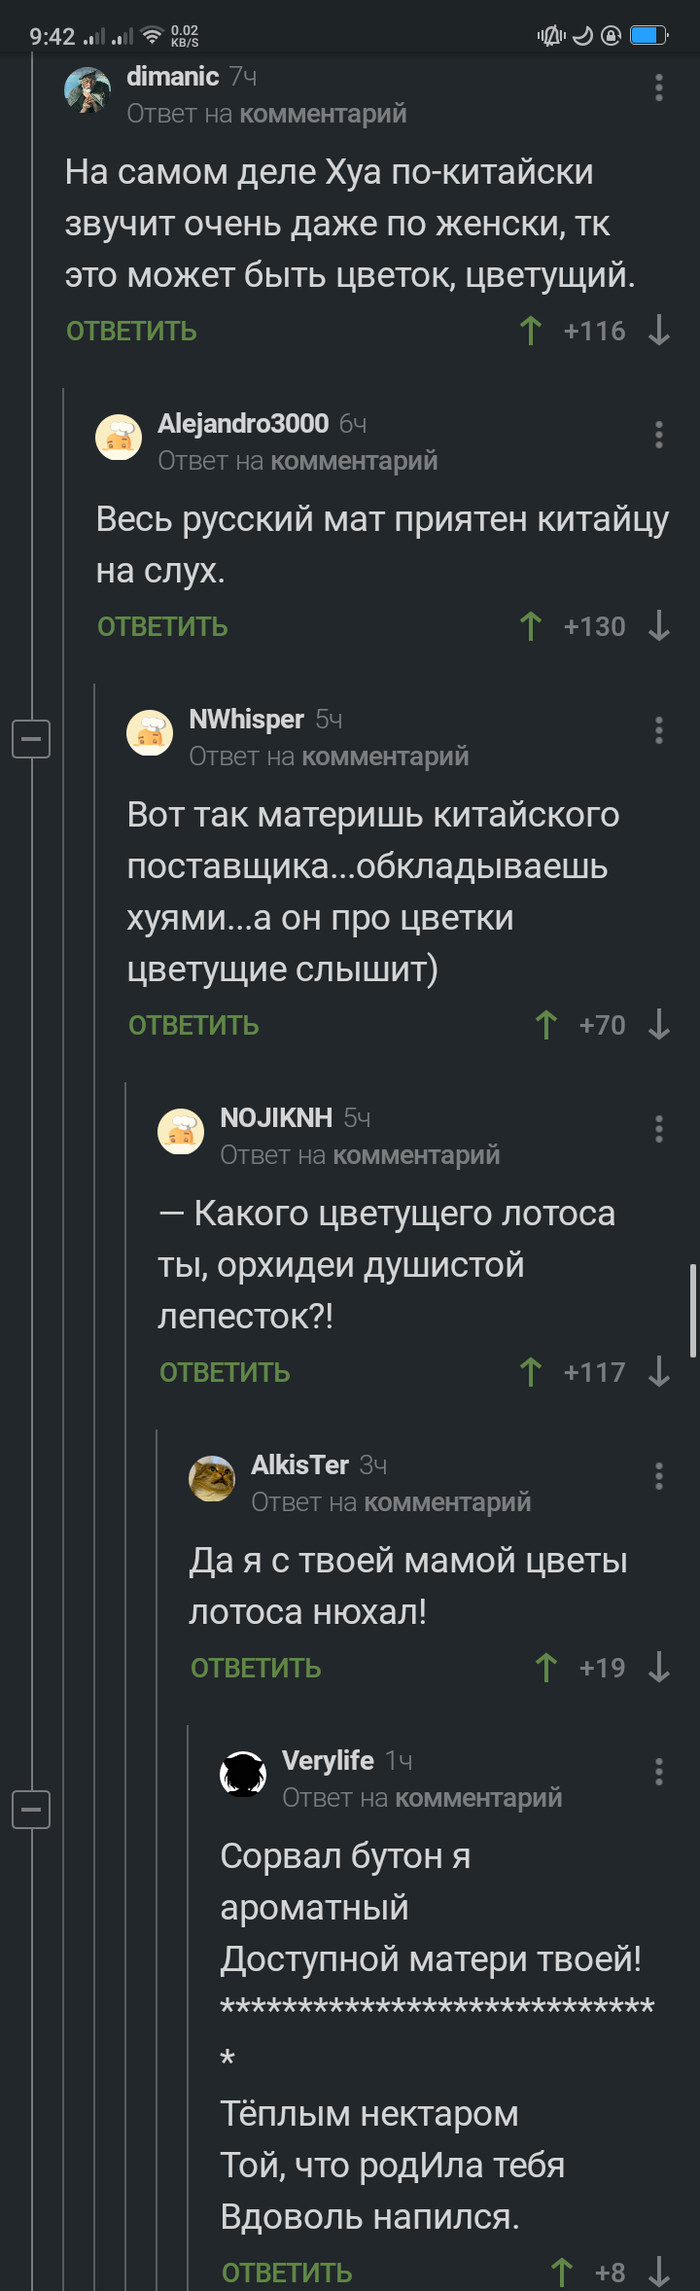Jump to parent via AlkisTer's 'комментарий' link
This screenshot has height=2291, width=700.
pos(447,1502)
